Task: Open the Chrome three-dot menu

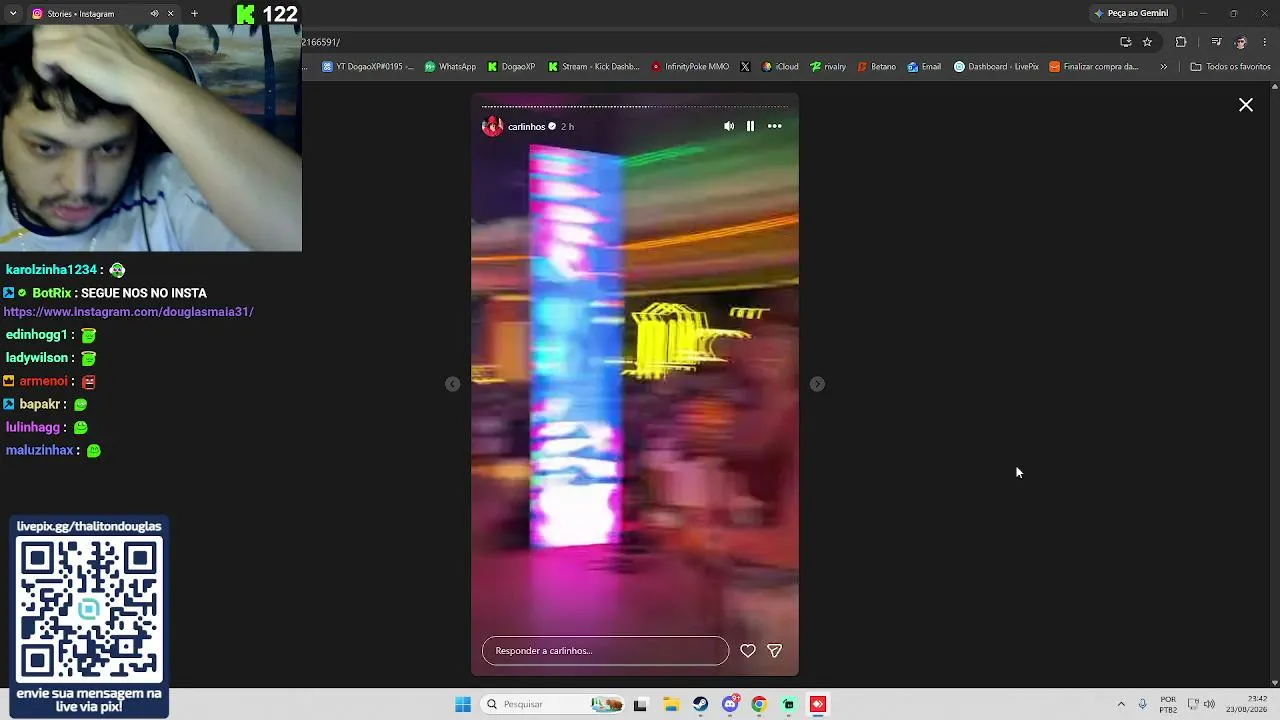Action: 1266,42
